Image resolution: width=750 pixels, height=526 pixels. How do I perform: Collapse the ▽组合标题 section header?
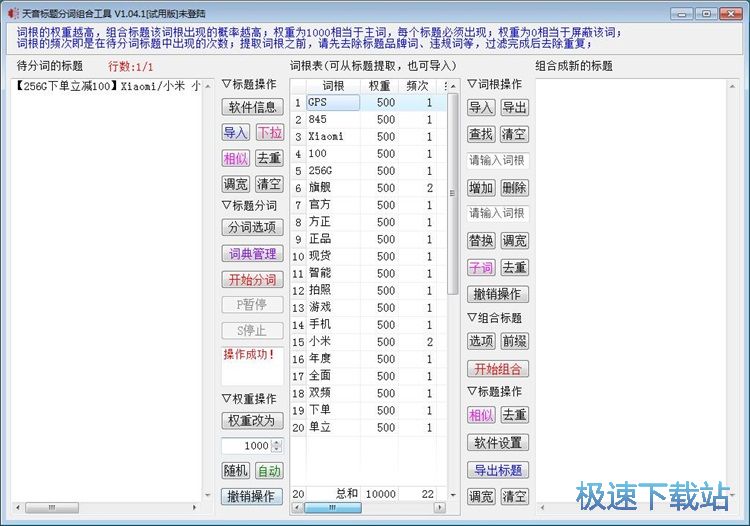click(495, 318)
